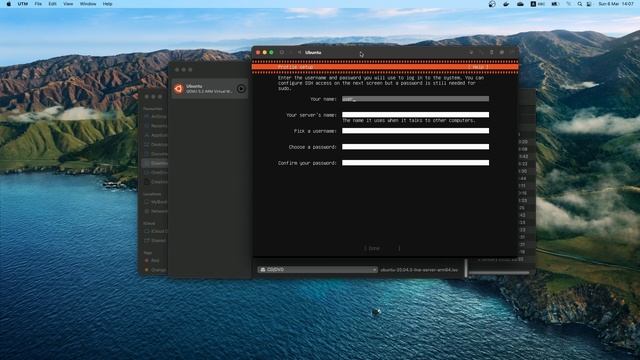Screen dimensions: 640x360
Task: Focus the Pick a username field
Action: point(415,131)
